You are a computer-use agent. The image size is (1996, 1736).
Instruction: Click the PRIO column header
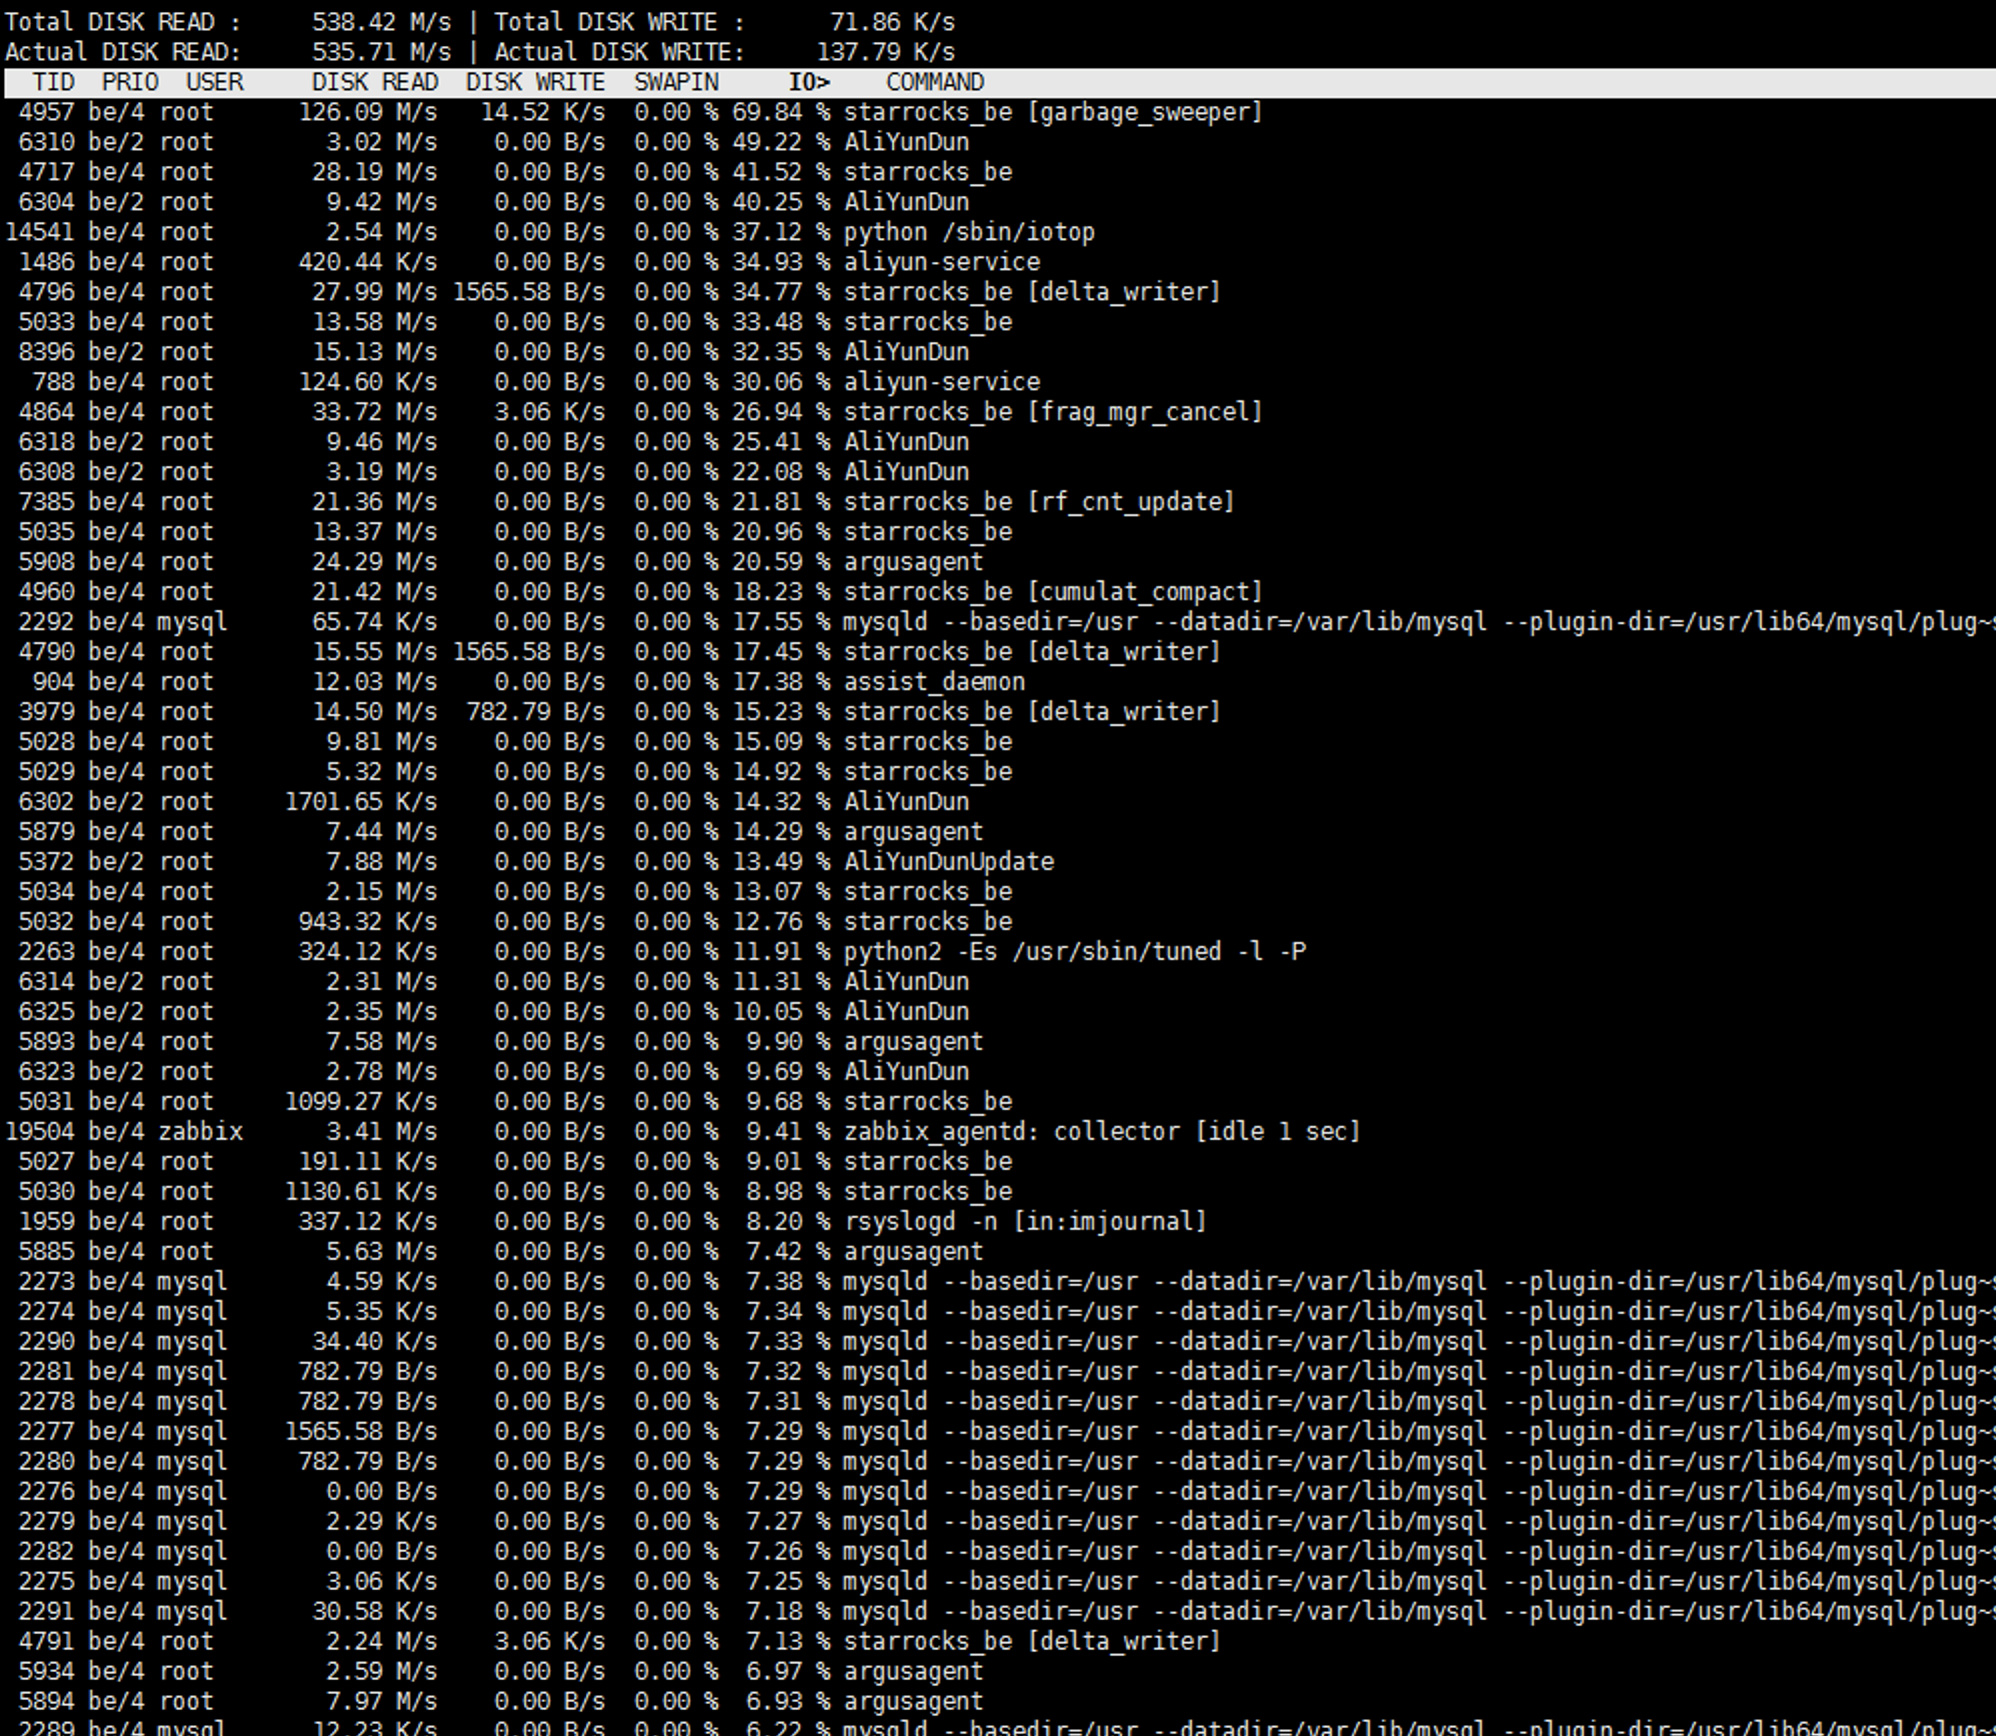coord(130,82)
